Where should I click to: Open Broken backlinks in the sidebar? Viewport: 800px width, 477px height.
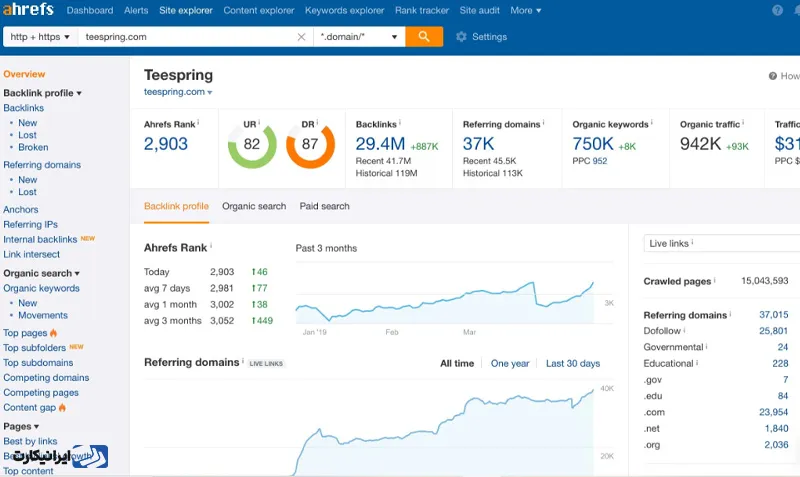coord(33,147)
